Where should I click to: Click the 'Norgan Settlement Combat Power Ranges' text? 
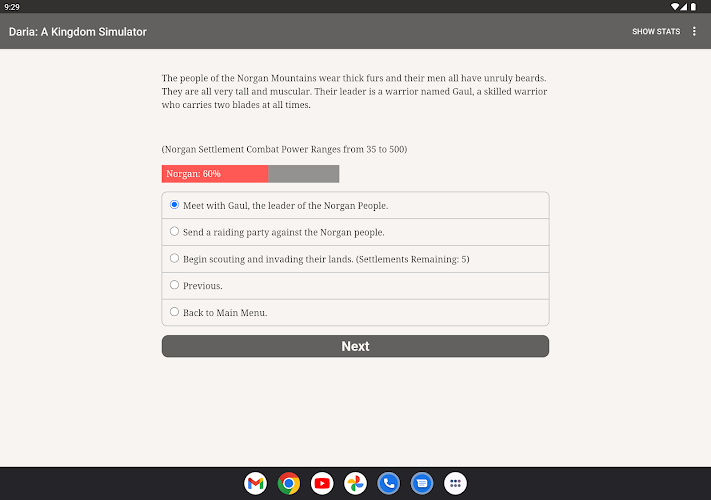284,149
